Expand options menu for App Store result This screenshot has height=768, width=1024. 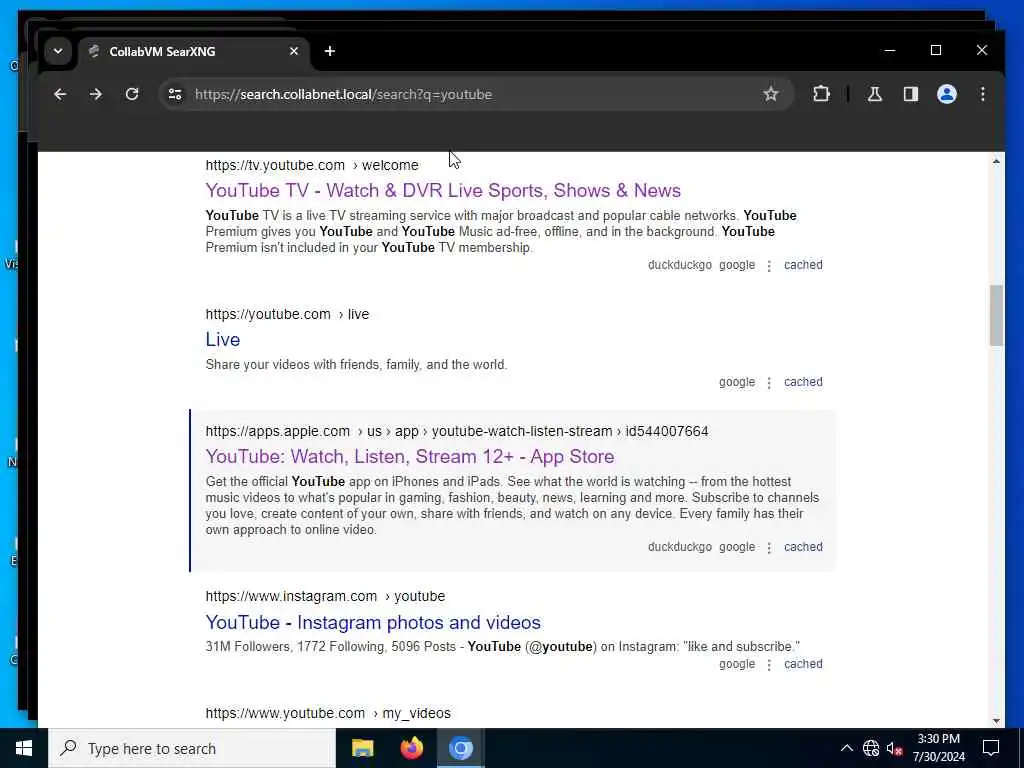[769, 548]
